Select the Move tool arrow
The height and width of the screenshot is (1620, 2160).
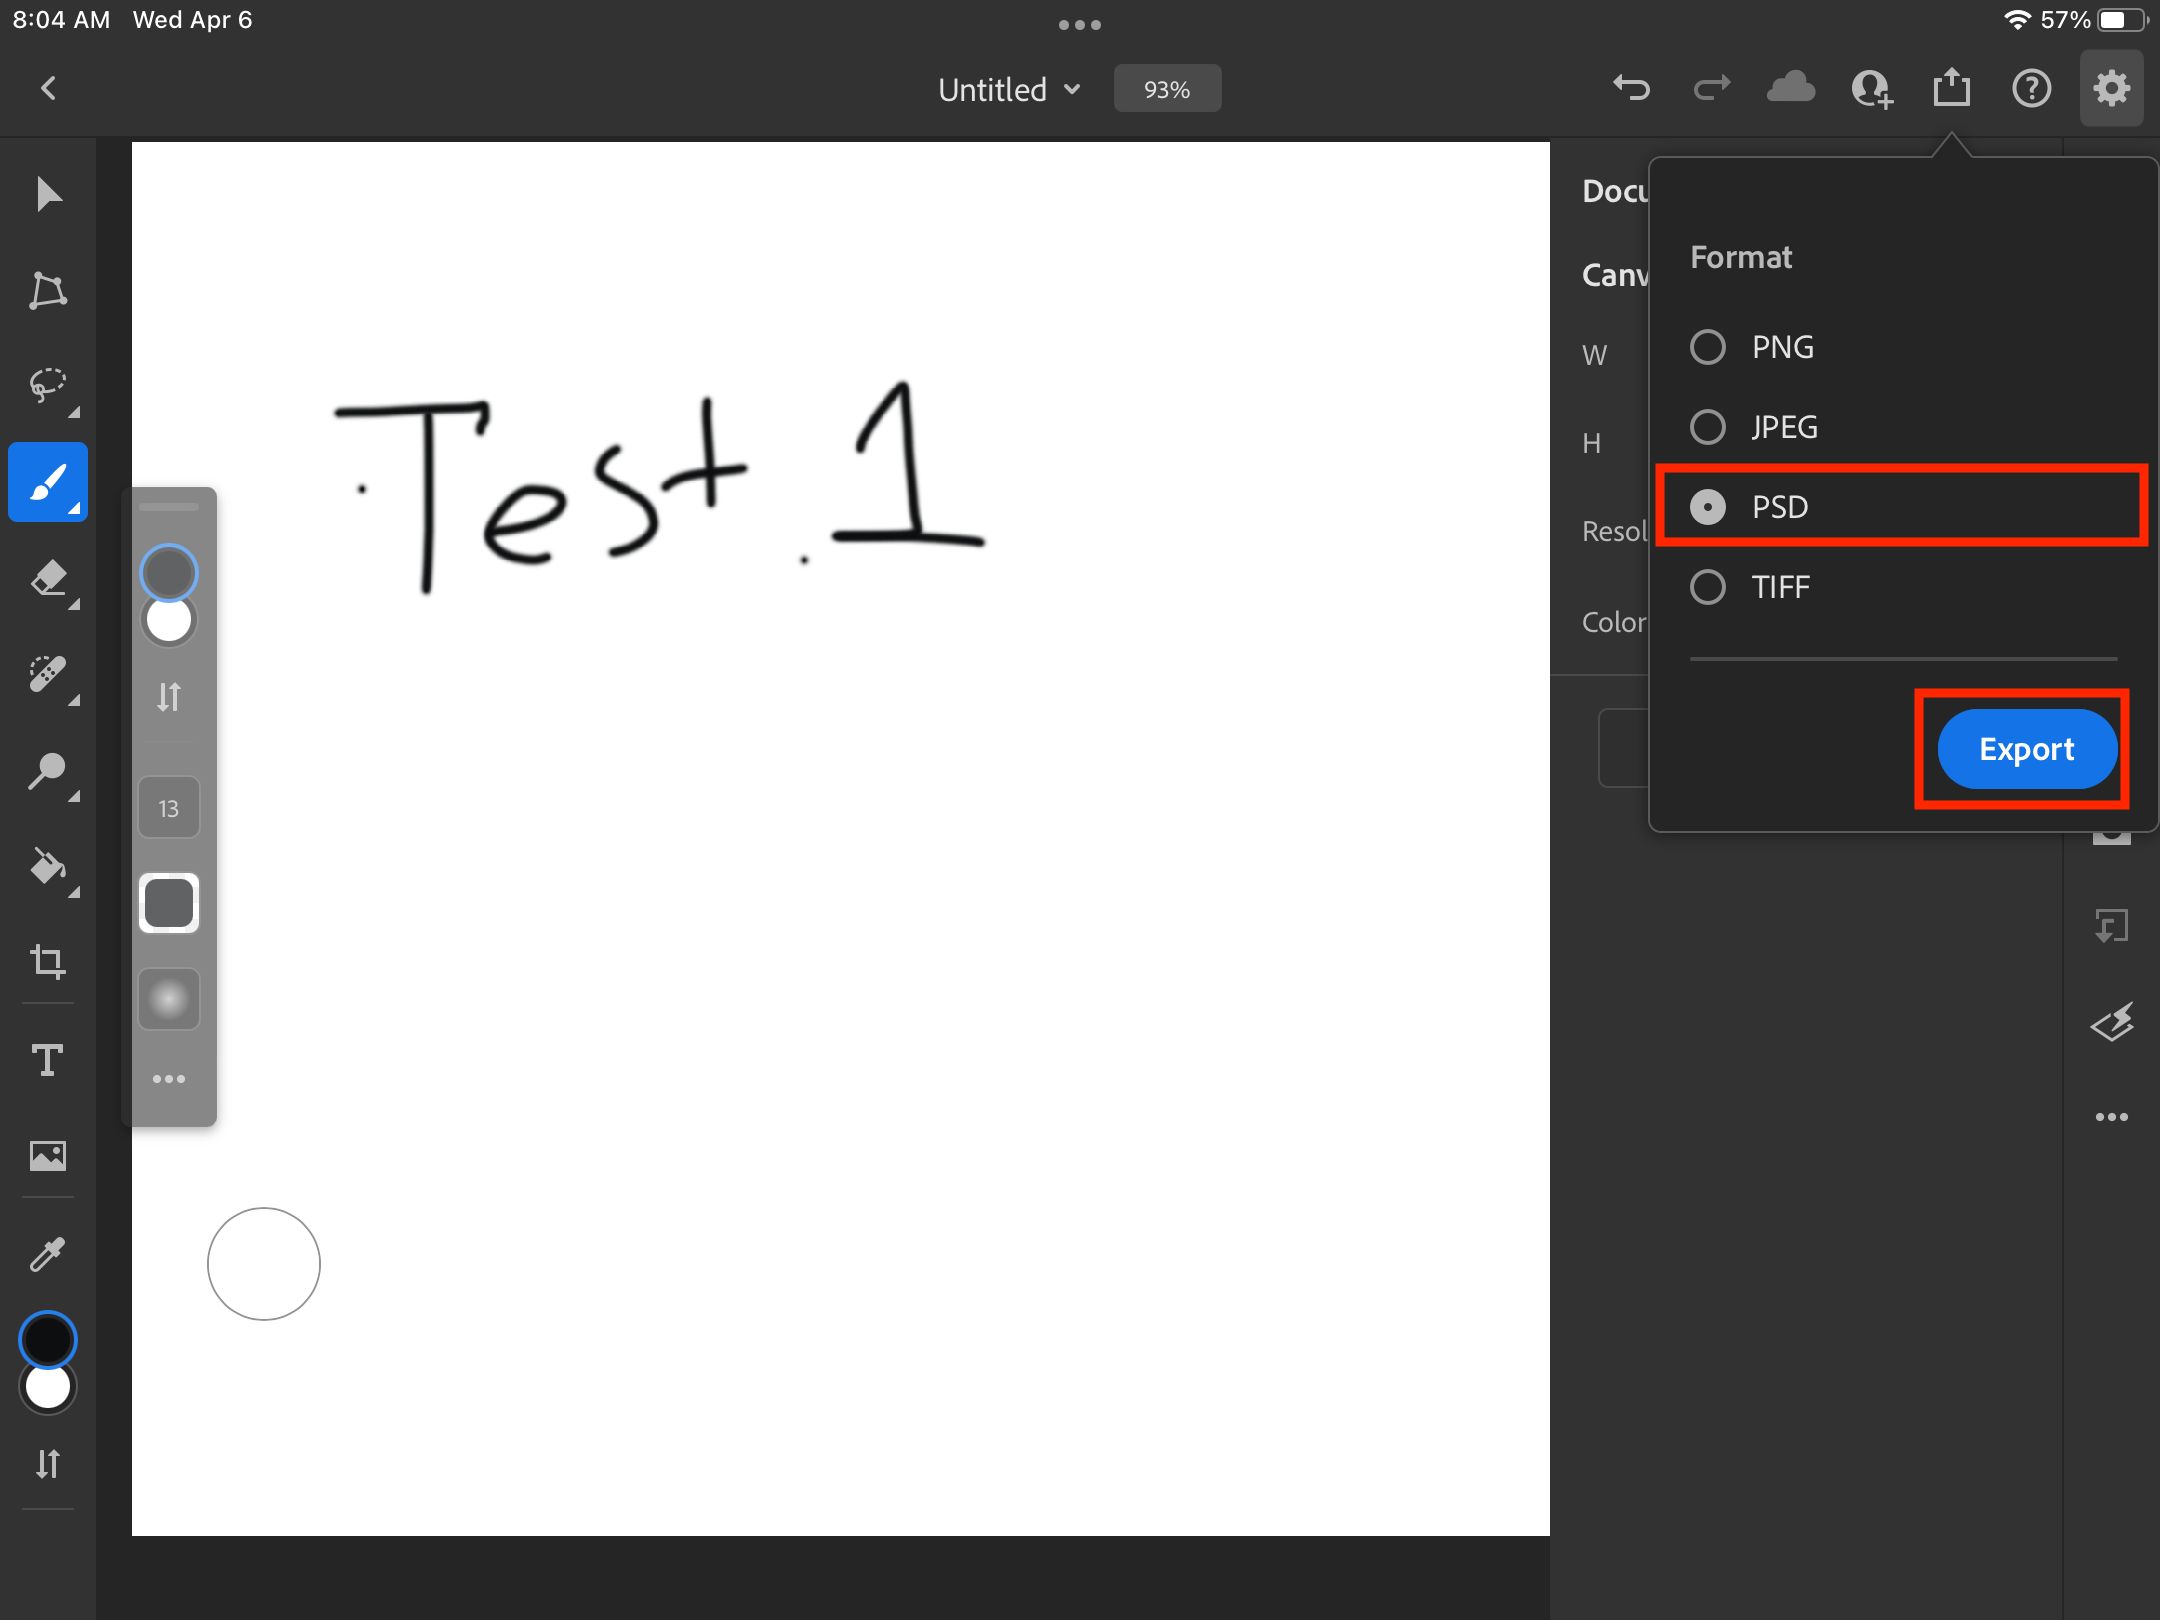(x=48, y=194)
